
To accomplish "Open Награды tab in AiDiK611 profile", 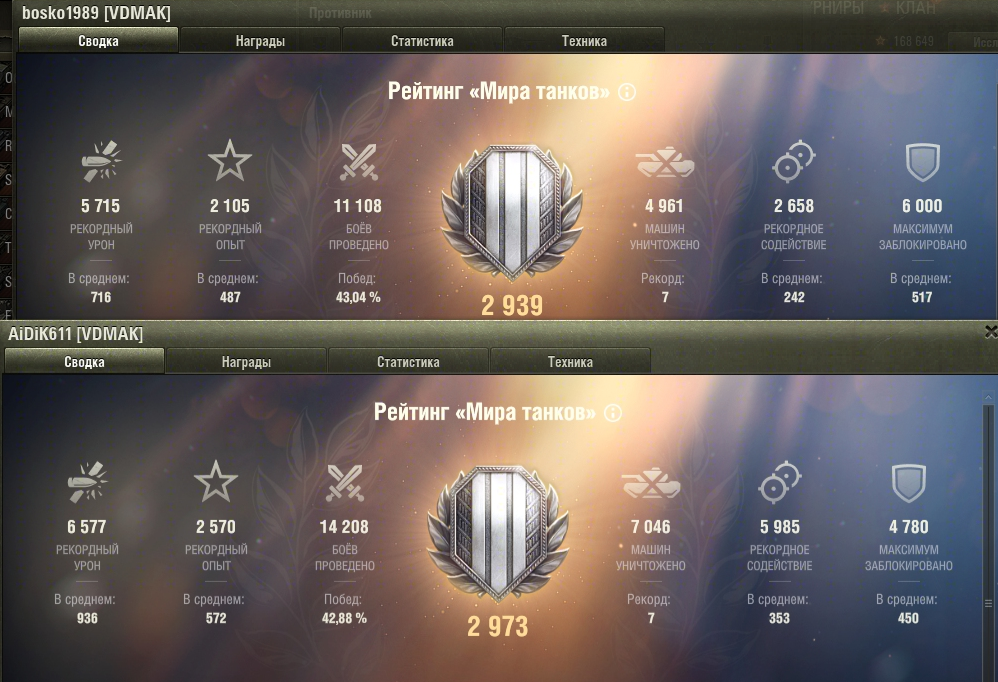I will coord(246,361).
